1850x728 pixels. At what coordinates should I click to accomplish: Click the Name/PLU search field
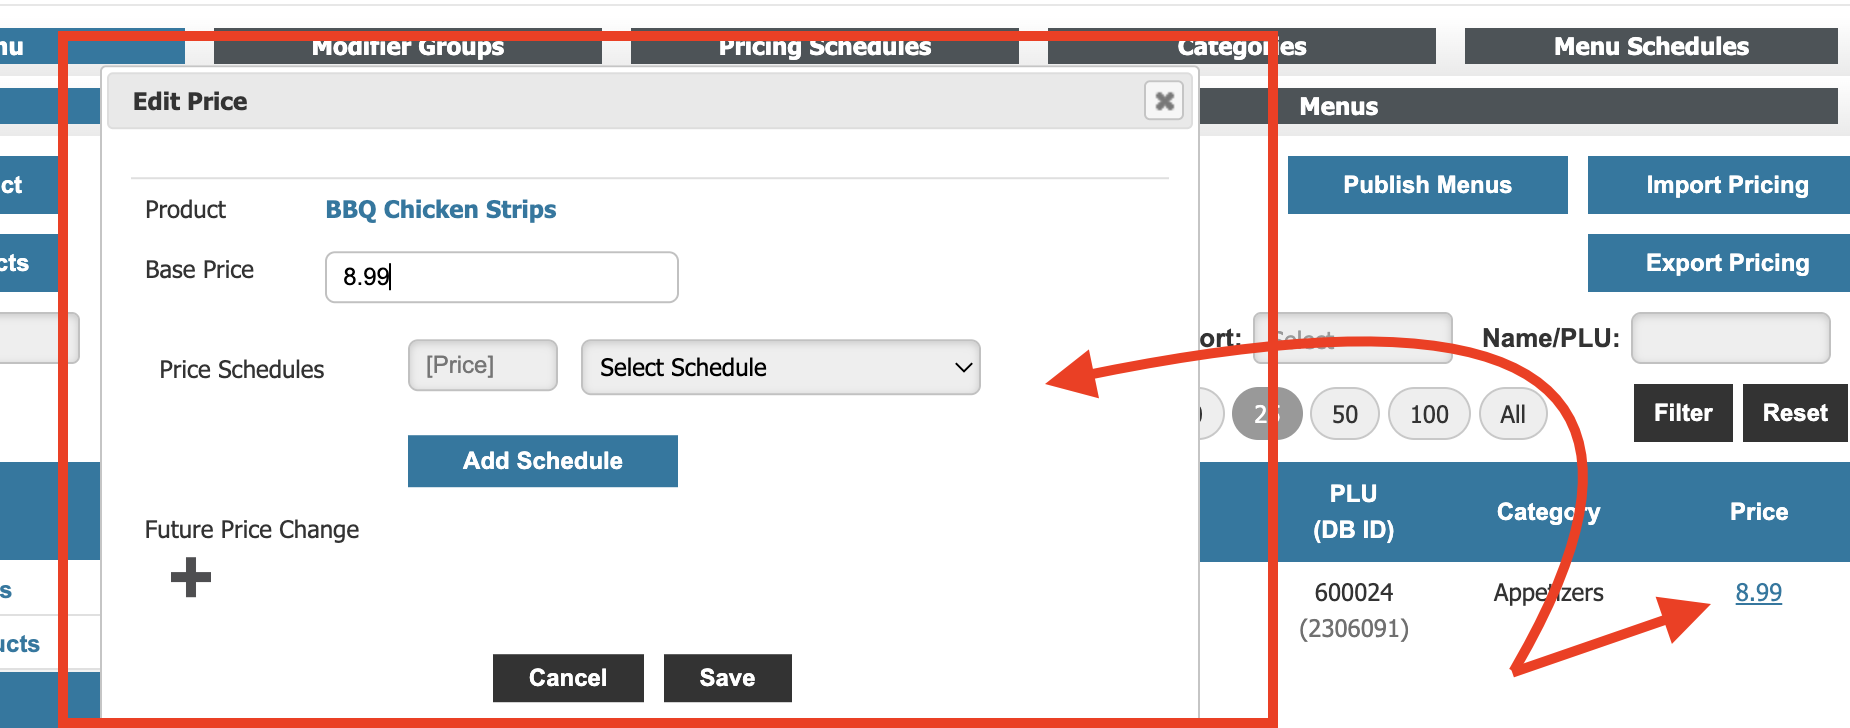[x=1730, y=339]
